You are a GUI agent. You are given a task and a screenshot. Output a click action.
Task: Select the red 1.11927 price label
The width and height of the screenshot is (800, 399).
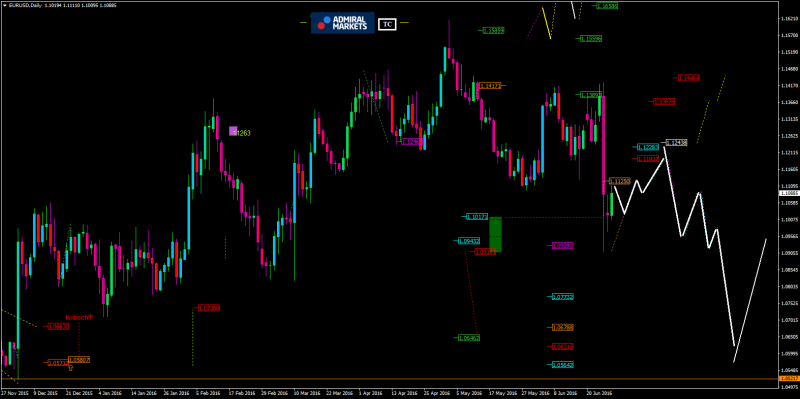648,159
